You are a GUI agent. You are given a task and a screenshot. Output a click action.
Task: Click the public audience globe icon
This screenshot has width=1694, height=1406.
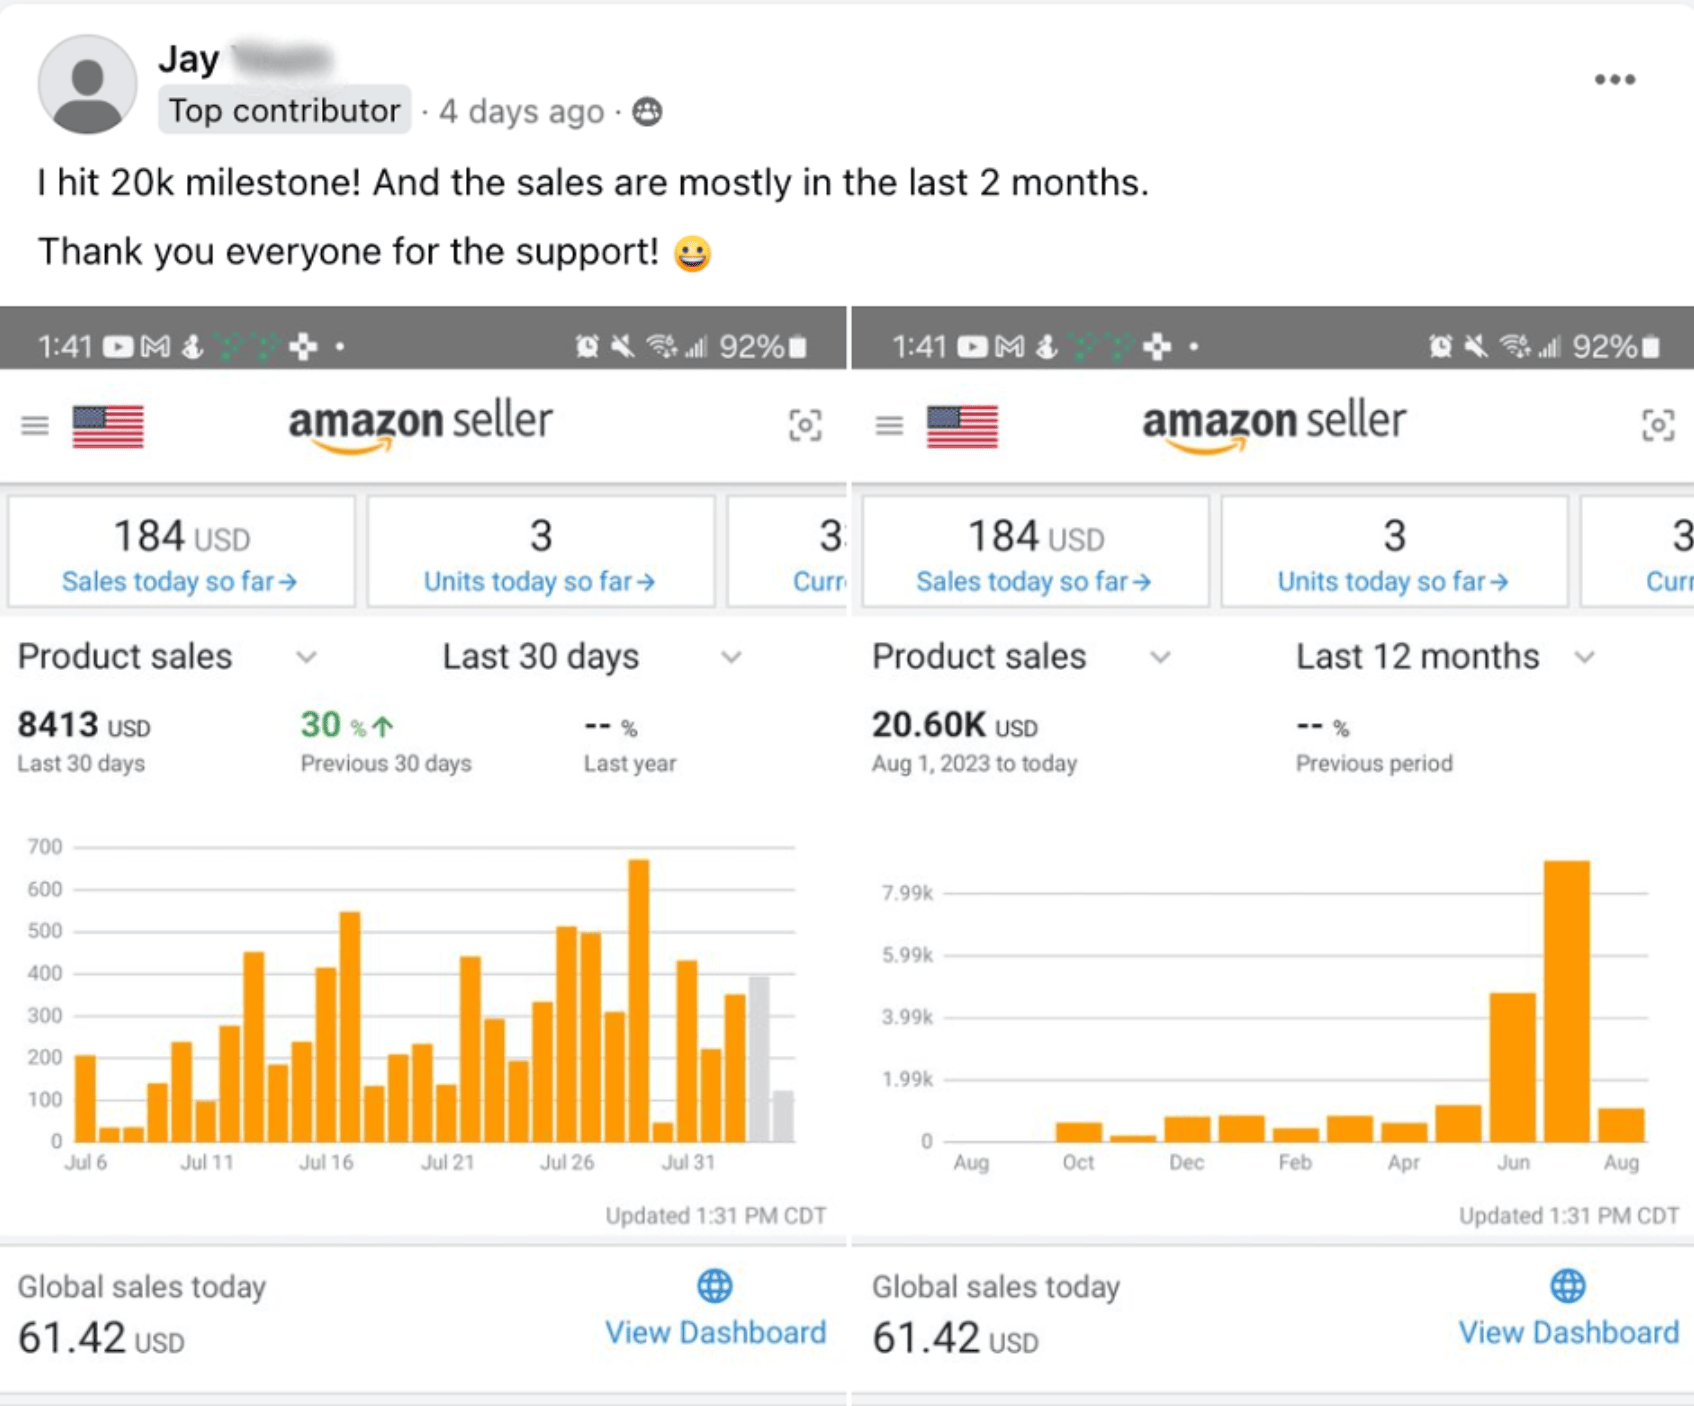click(x=648, y=111)
